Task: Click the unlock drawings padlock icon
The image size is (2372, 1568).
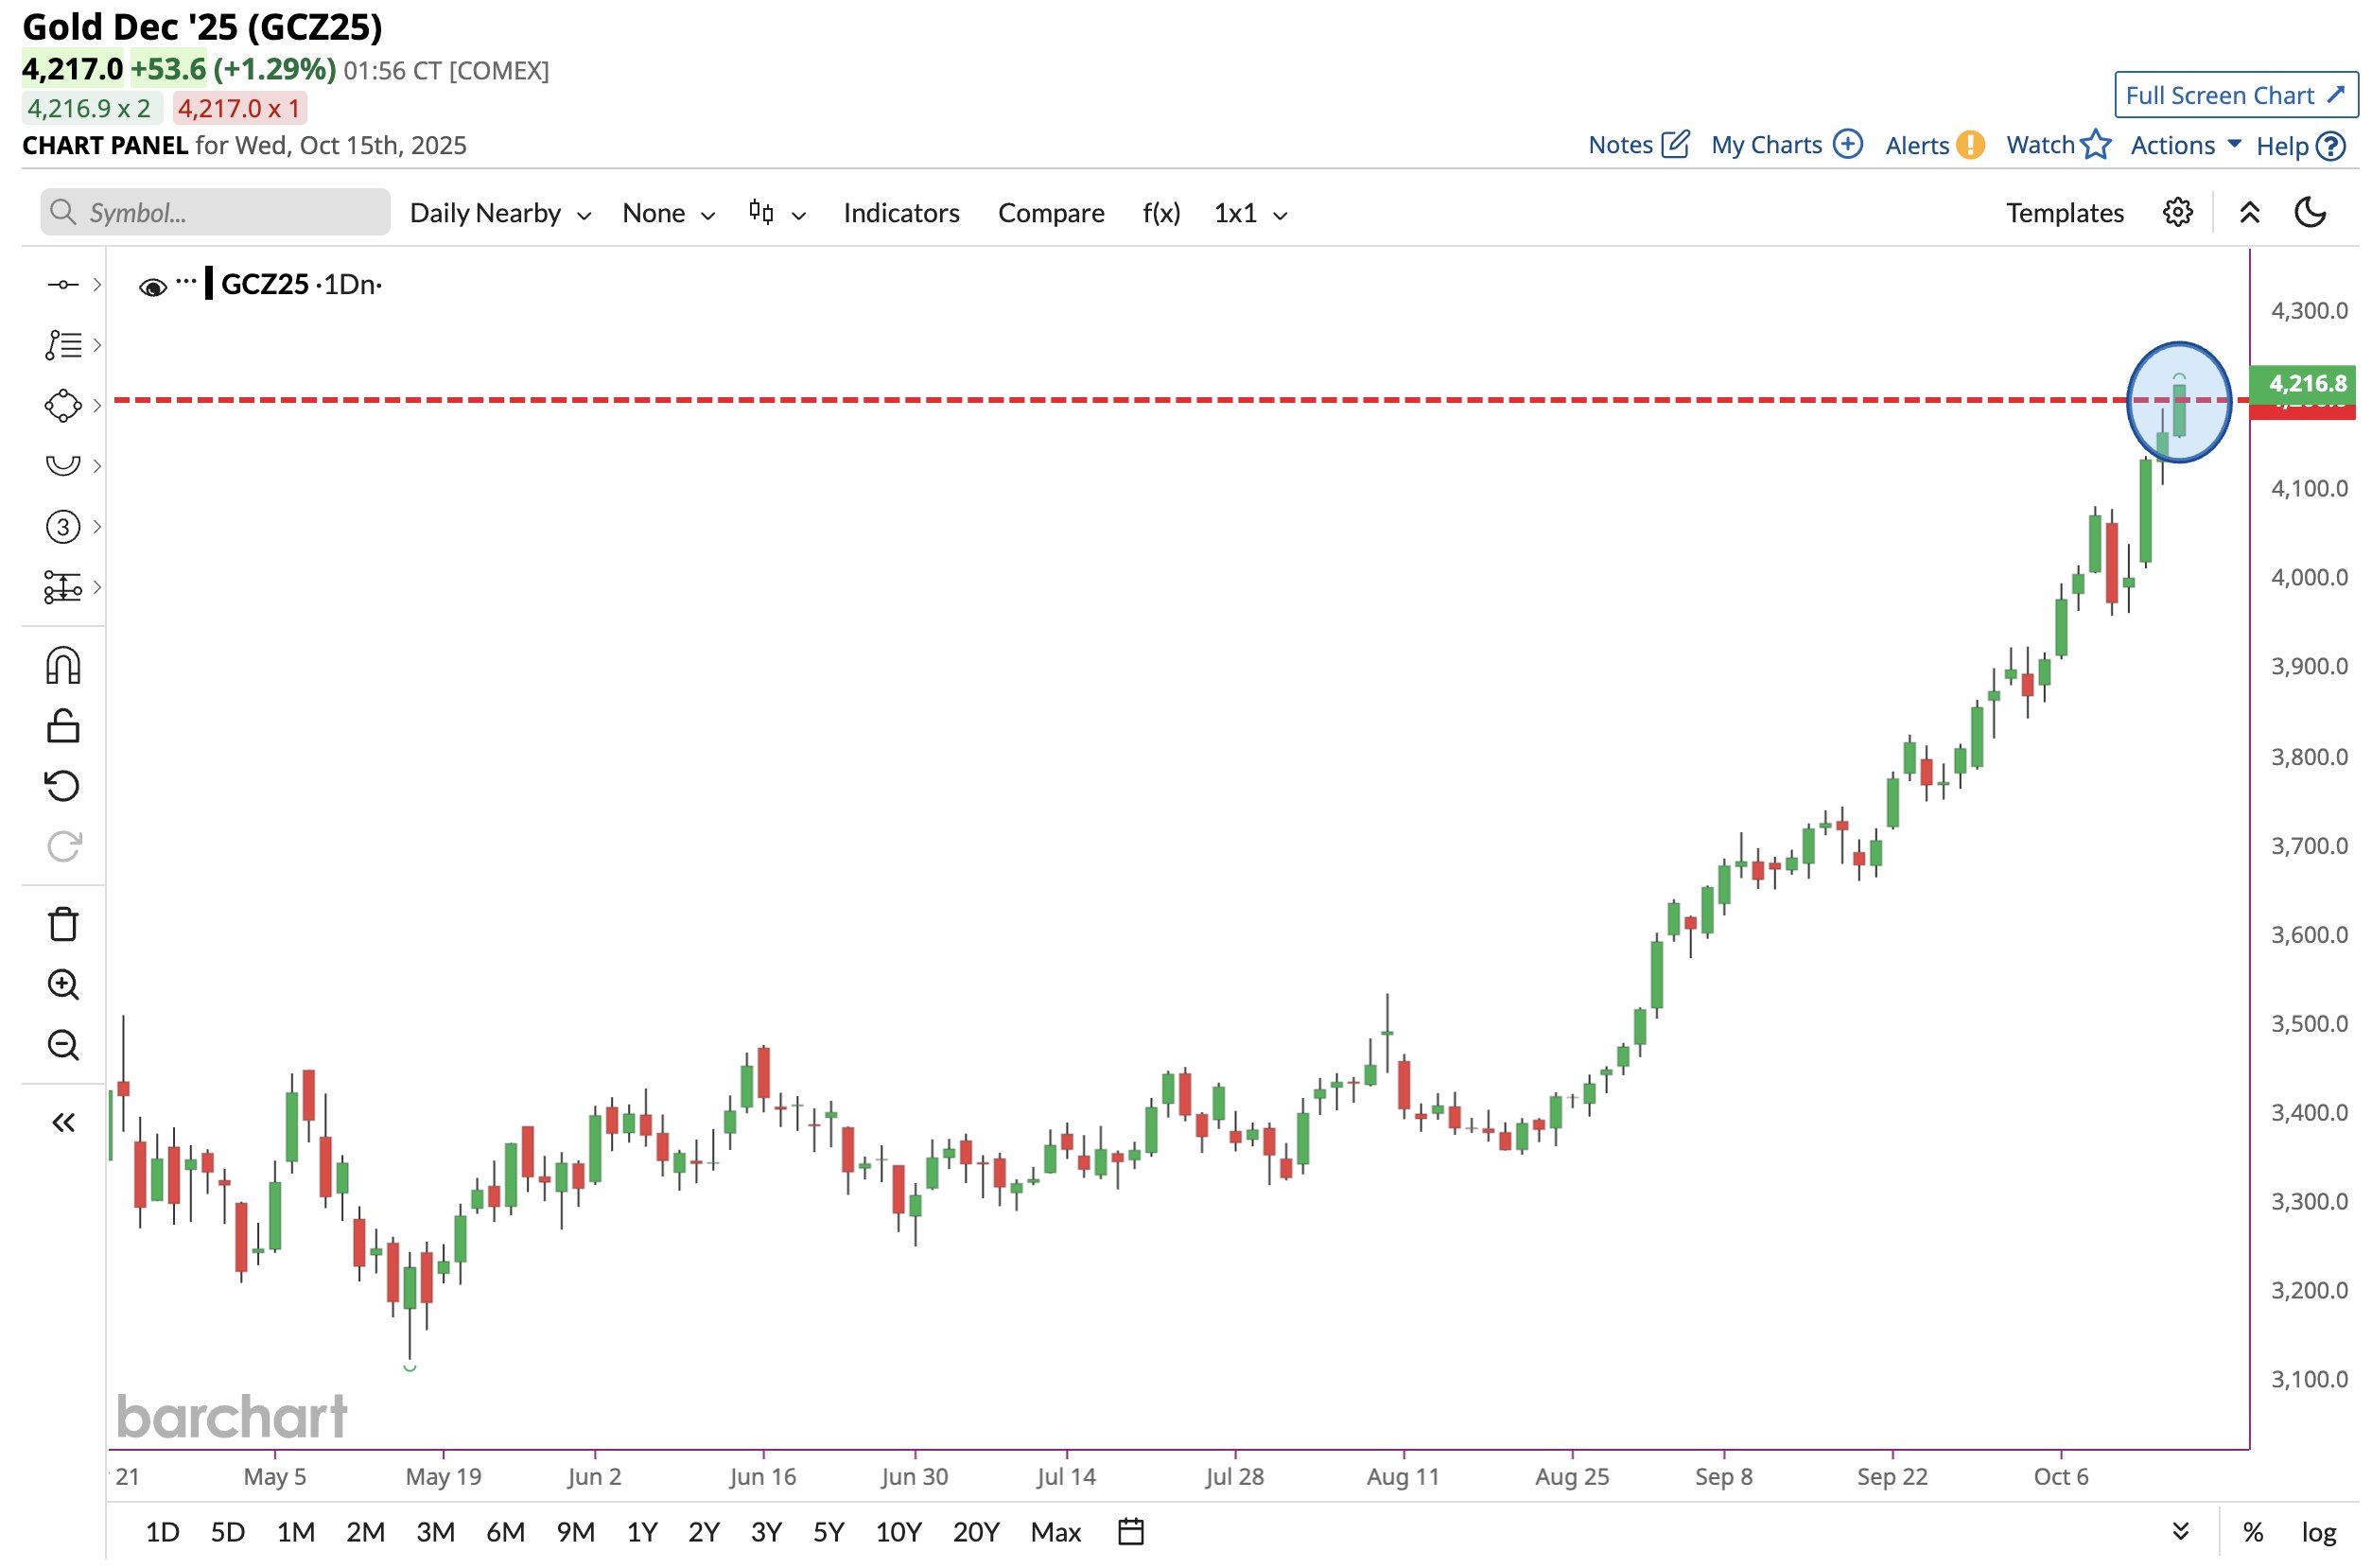Action: point(63,726)
